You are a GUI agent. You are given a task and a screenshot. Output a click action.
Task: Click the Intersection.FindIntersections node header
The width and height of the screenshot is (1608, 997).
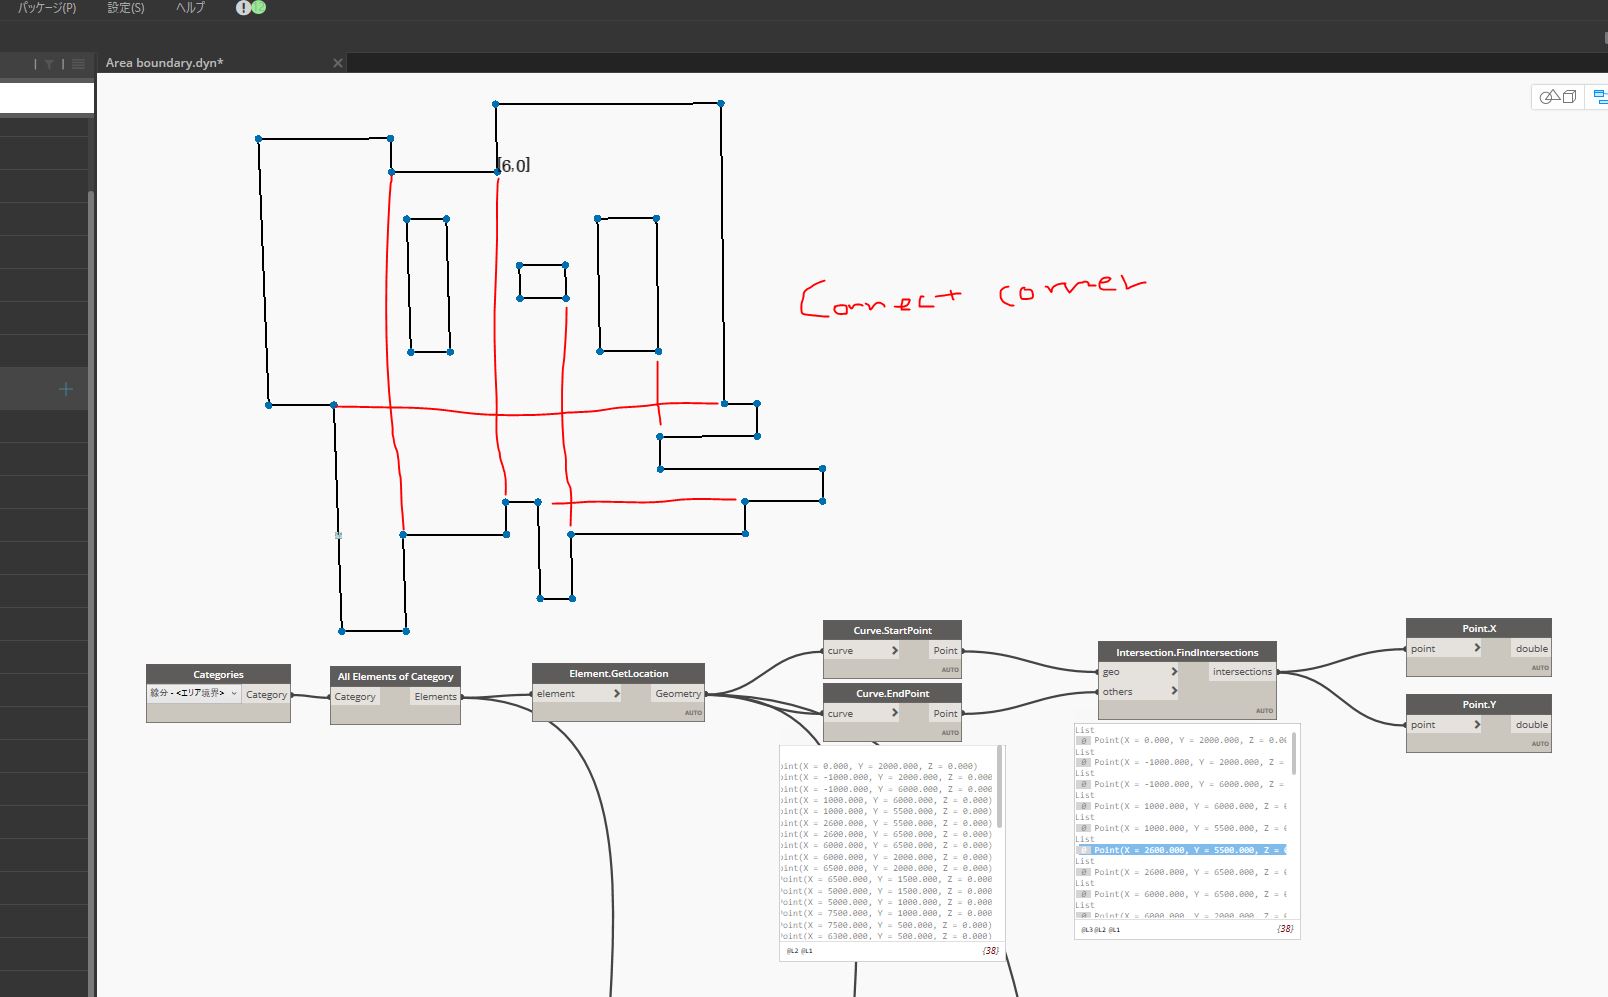click(1187, 653)
